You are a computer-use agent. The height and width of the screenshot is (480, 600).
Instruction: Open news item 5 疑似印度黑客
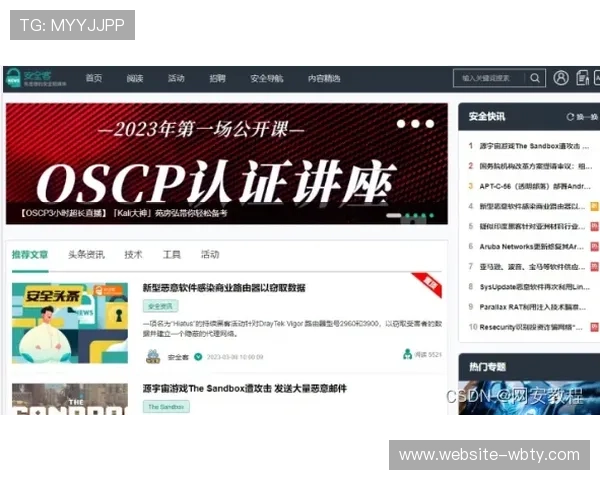tap(532, 226)
